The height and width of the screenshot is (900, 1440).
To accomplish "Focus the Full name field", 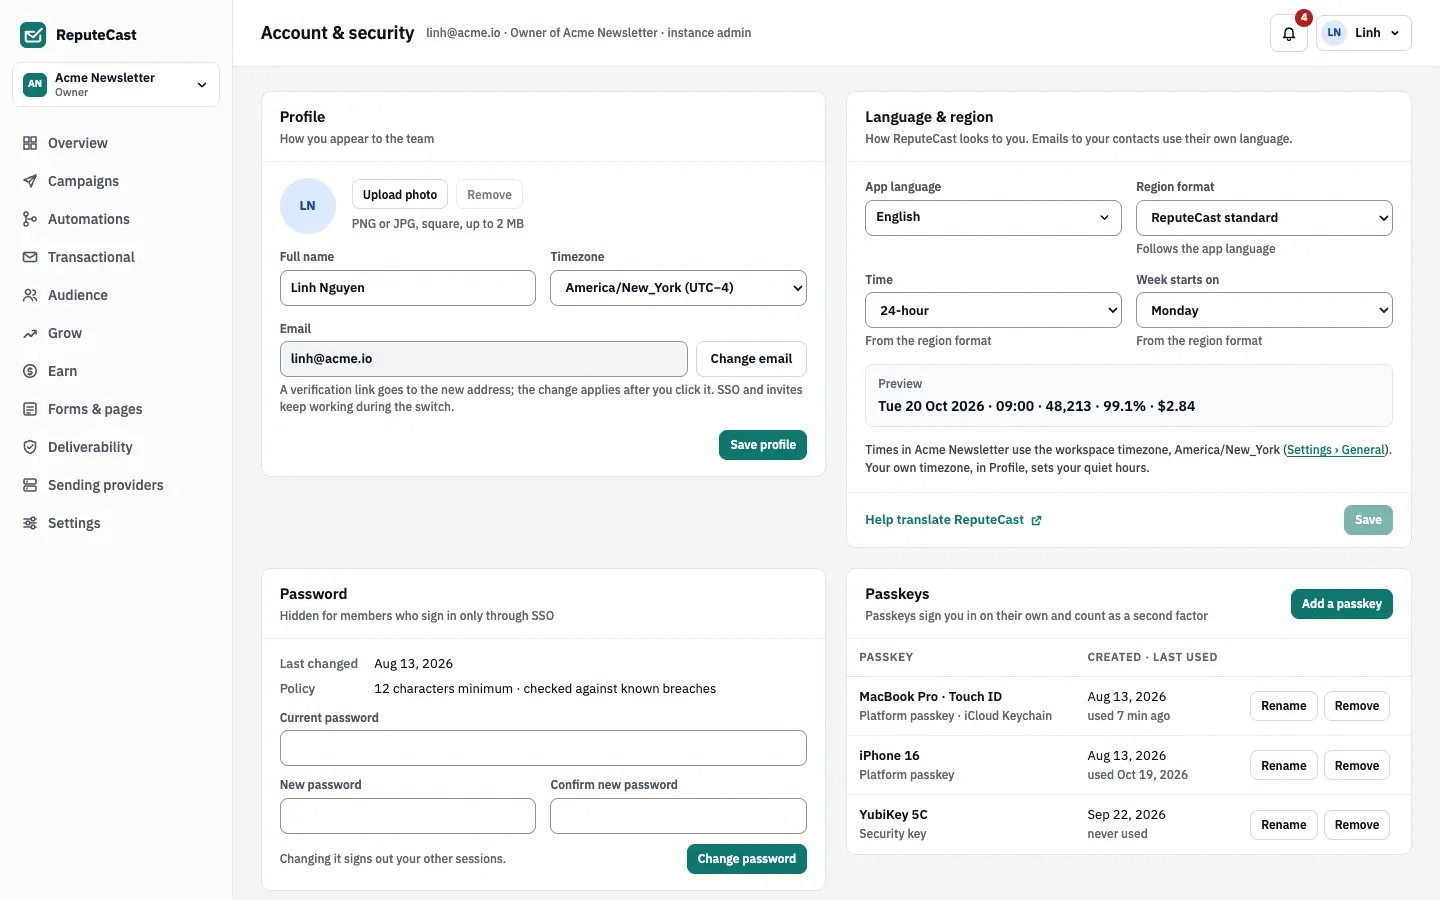I will 408,288.
